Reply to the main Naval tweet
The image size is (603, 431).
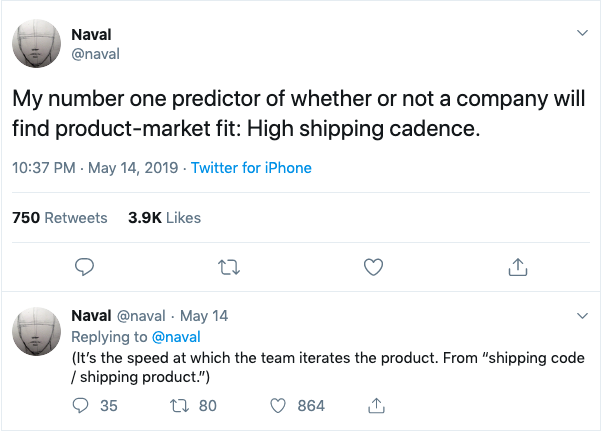(85, 267)
